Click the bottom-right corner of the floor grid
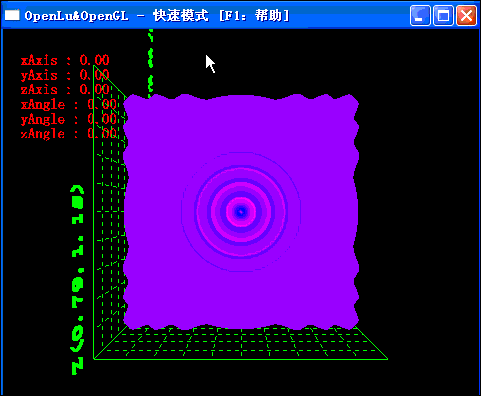The width and height of the screenshot is (481, 396). tap(387, 359)
